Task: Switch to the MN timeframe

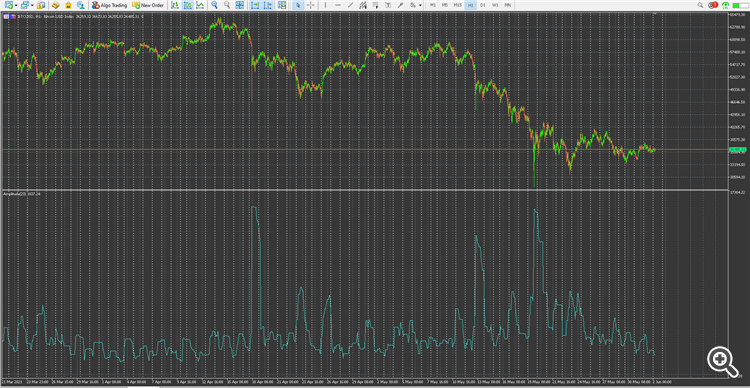Action: (x=507, y=5)
